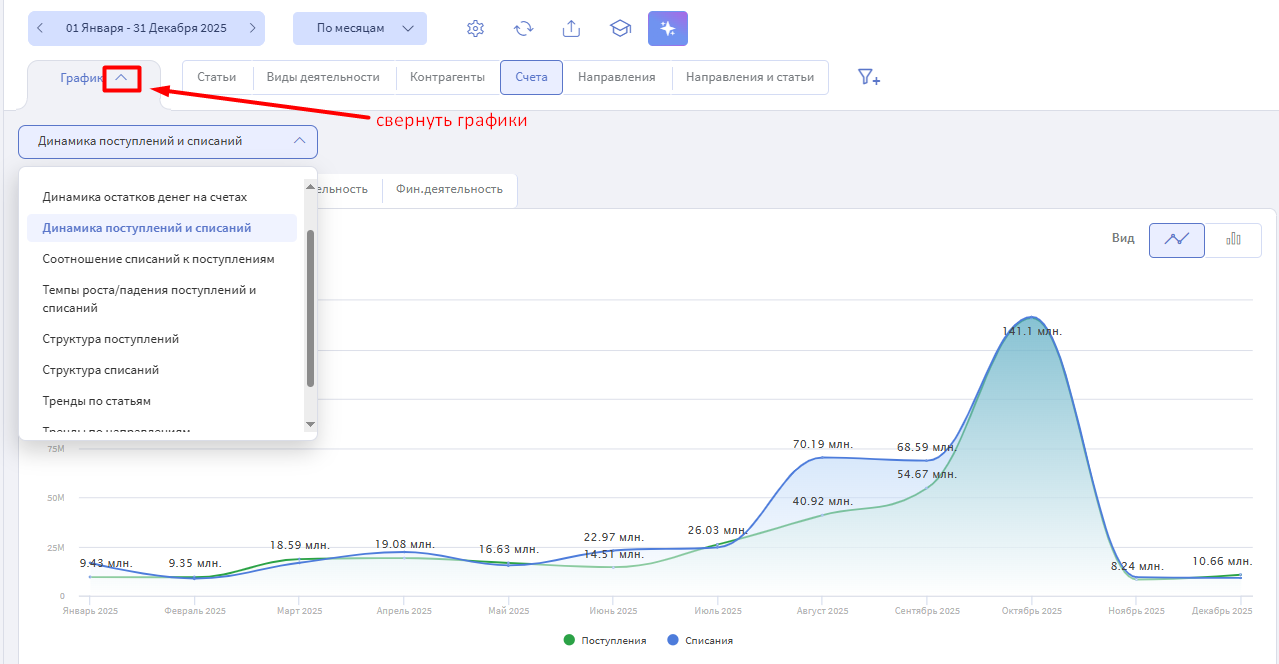Go to previous period with left arrow
The height and width of the screenshot is (664, 1279).
(x=40, y=28)
